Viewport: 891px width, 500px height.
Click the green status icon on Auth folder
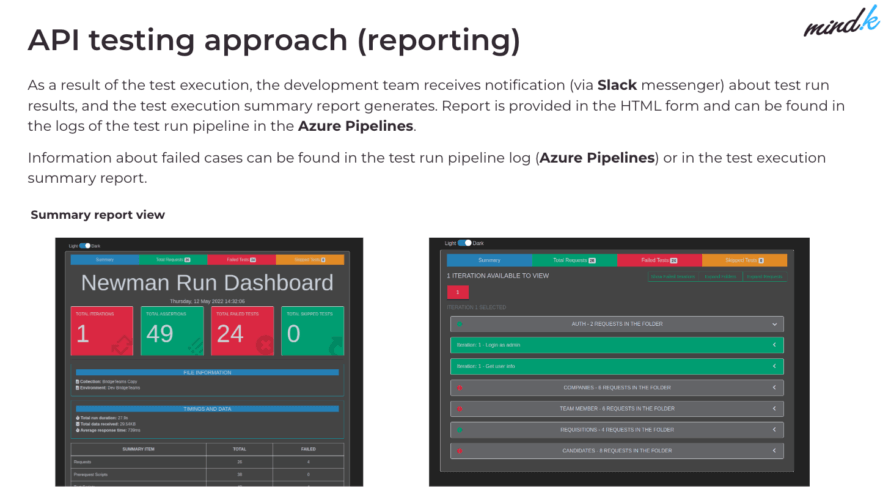[x=460, y=324]
